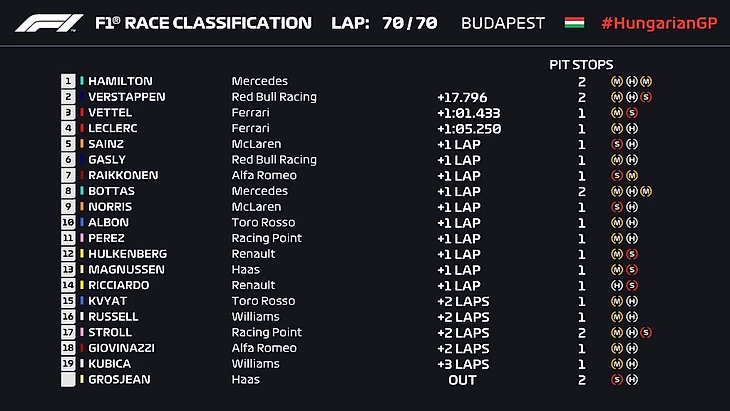Click Grosjean's hard tyre icon
Image resolution: width=730 pixels, height=411 pixels.
(x=633, y=379)
